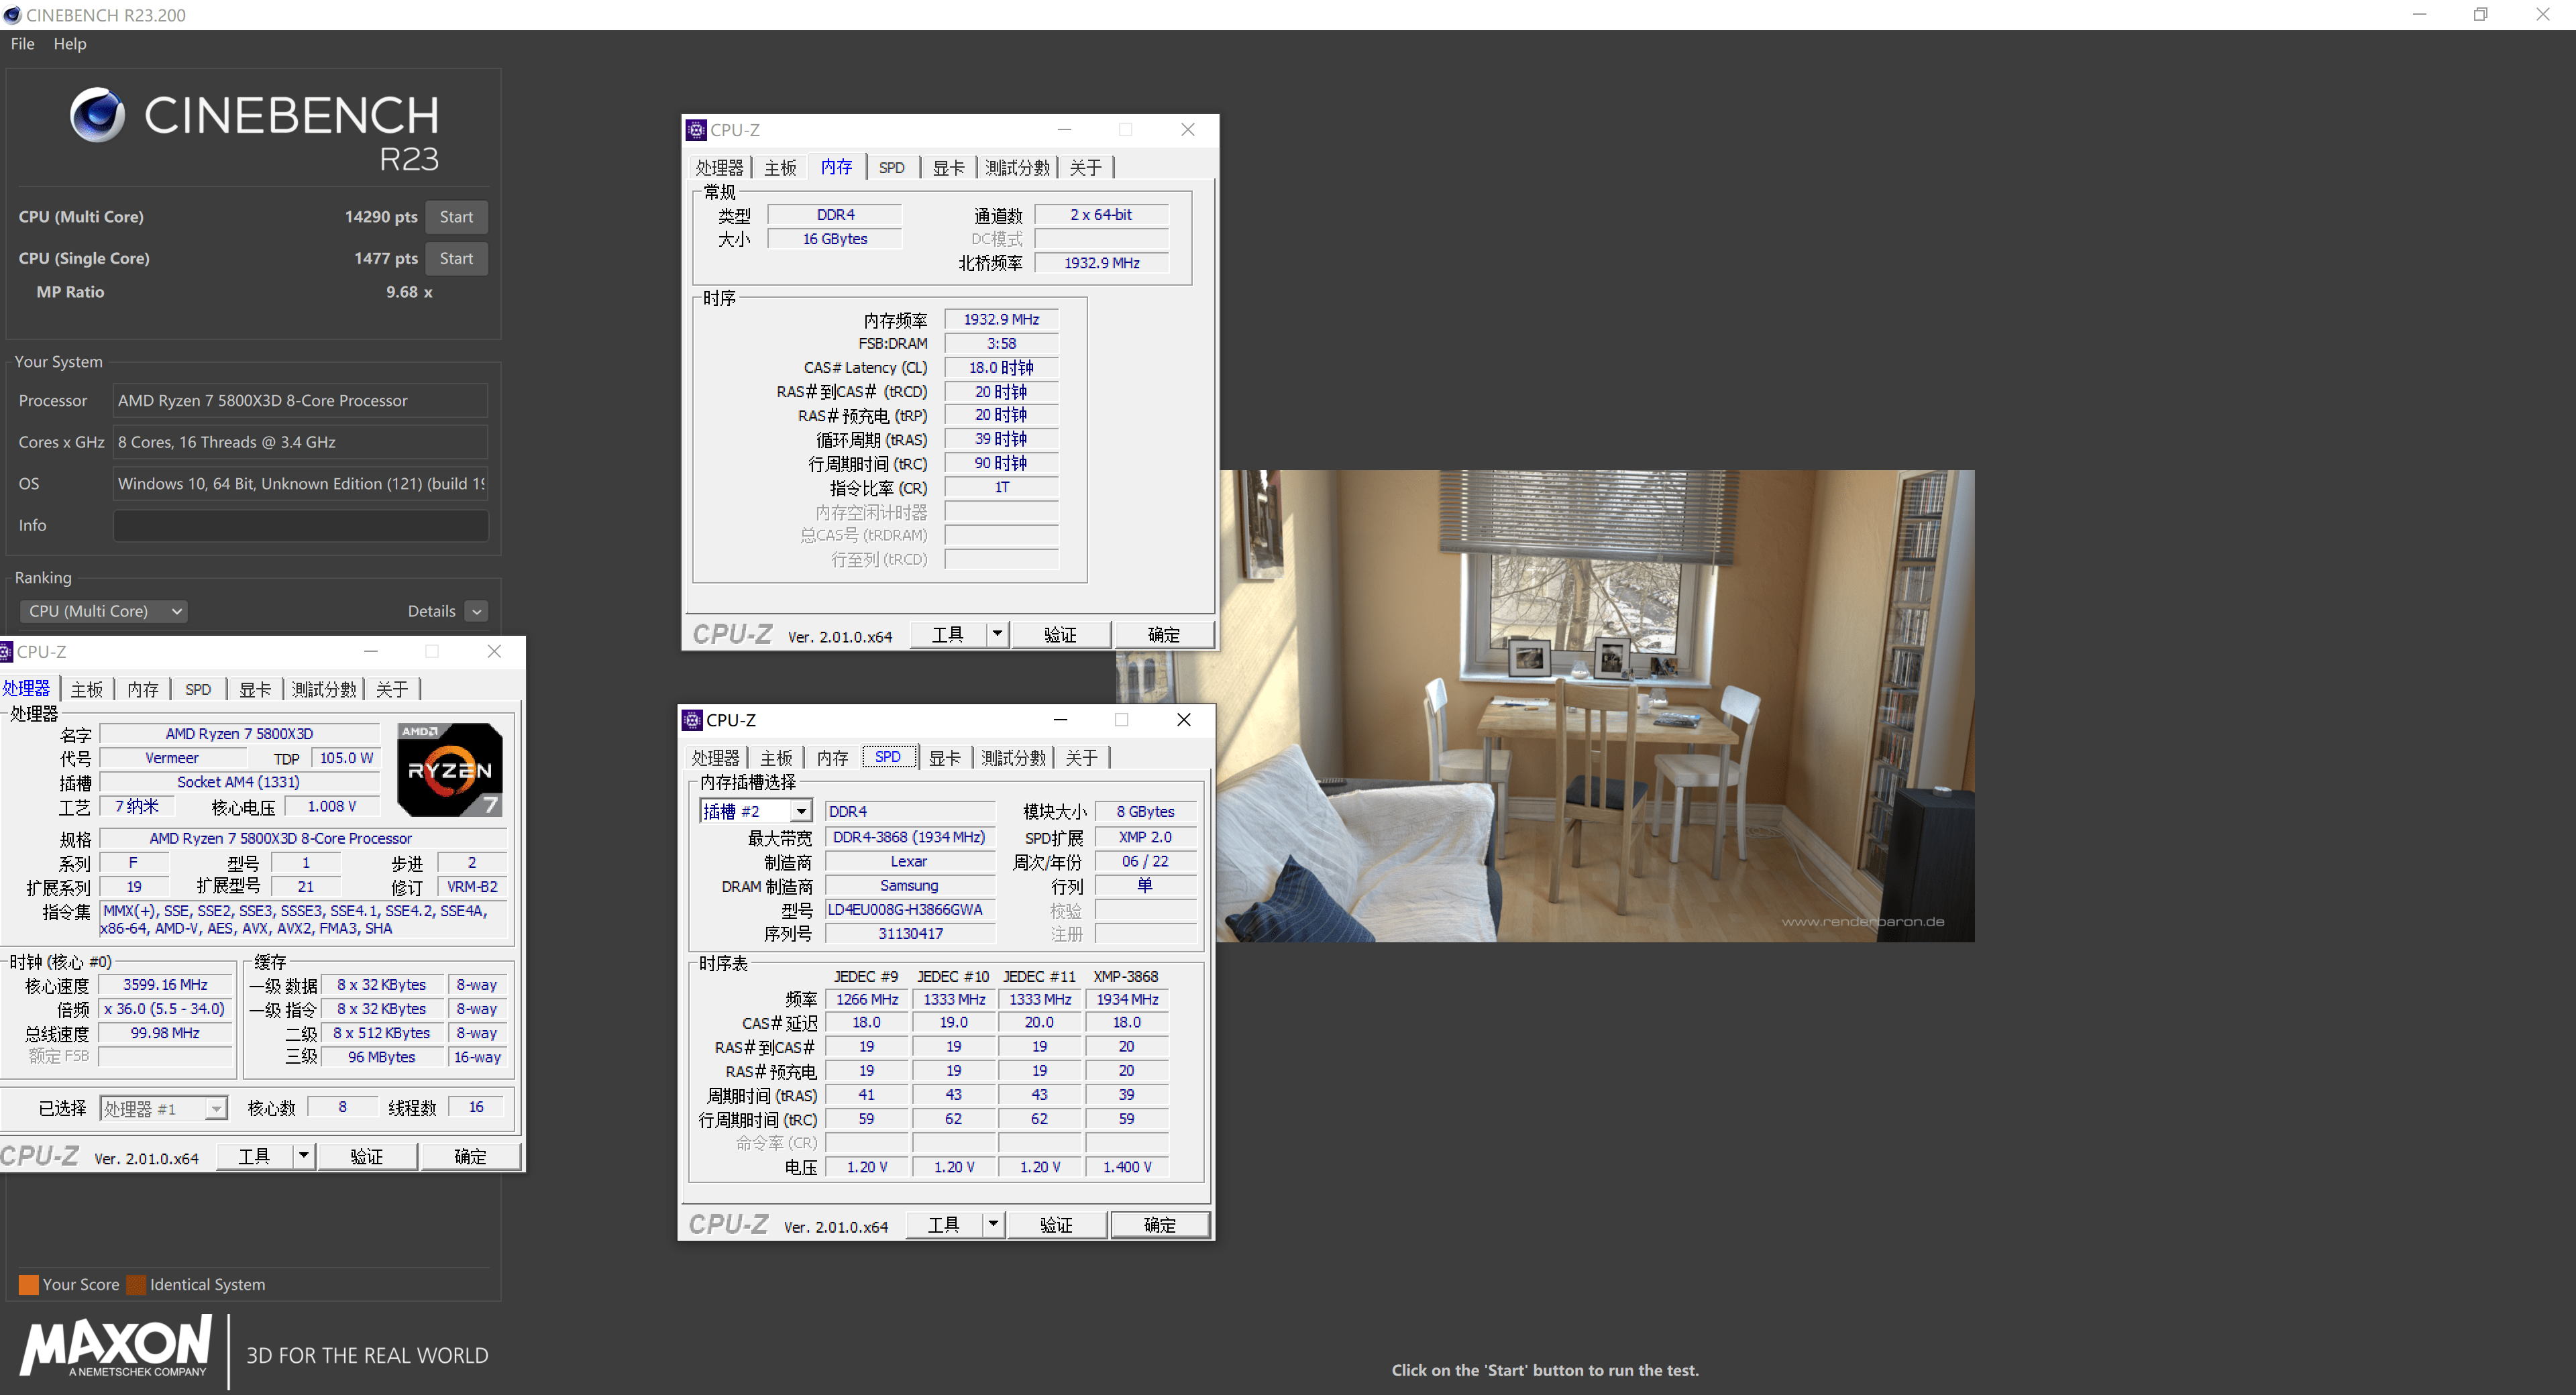Switch to 主板 tab in memory CPU-Z window

(x=780, y=168)
